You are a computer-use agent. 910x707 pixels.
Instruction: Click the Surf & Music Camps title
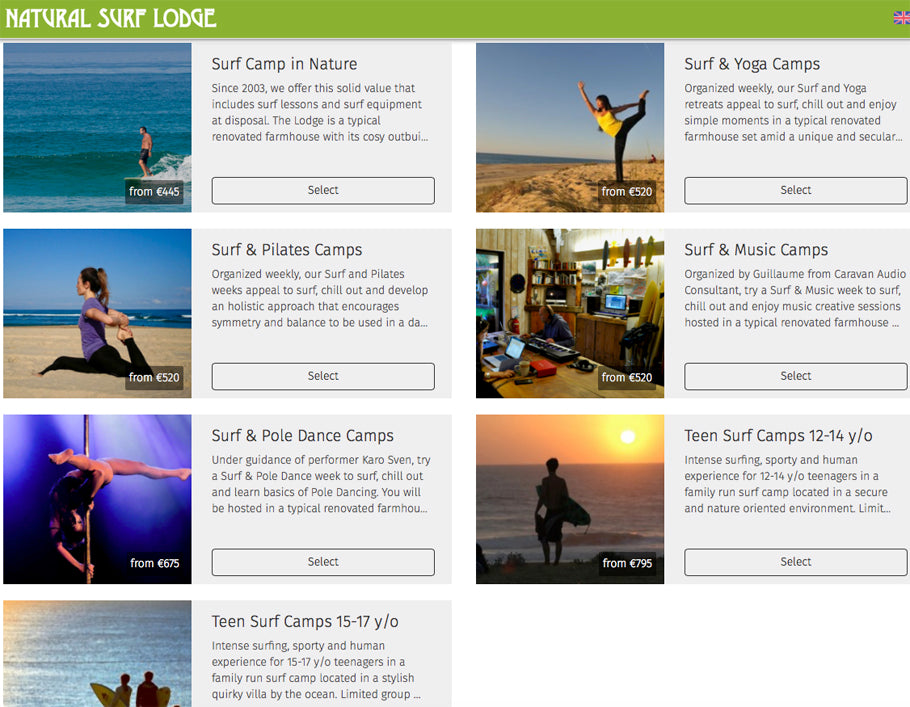click(x=756, y=250)
